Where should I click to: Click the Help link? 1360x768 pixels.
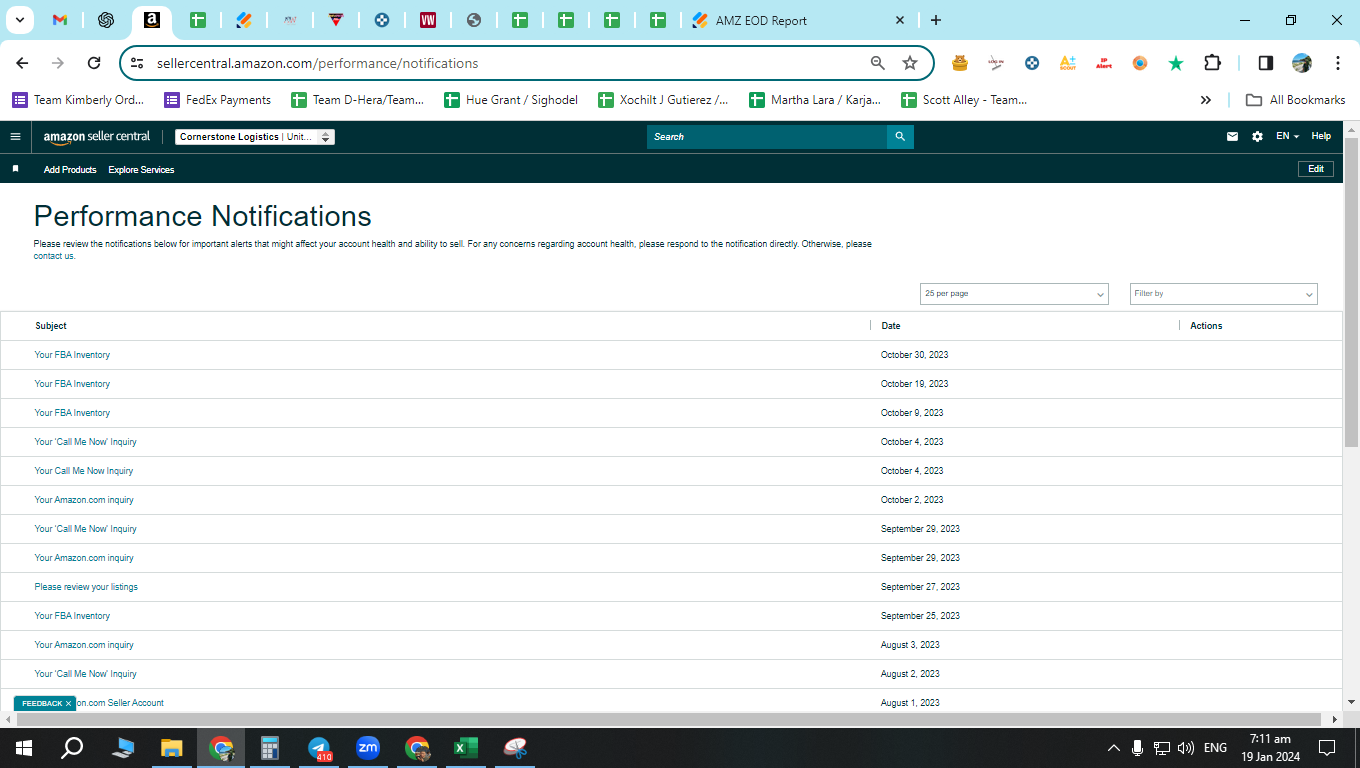(1321, 137)
